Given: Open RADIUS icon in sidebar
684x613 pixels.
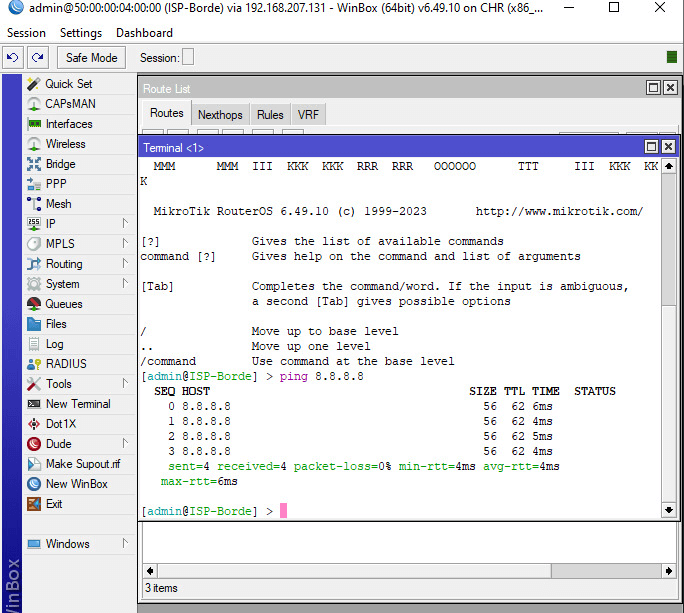Looking at the screenshot, I should pyautogui.click(x=34, y=364).
